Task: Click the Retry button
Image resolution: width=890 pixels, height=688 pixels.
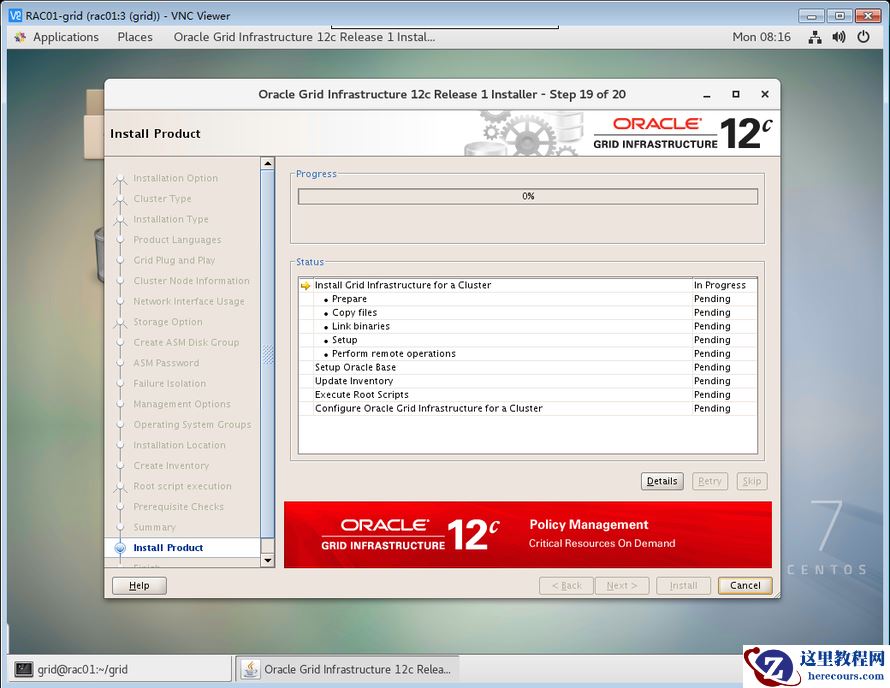Action: [x=710, y=481]
